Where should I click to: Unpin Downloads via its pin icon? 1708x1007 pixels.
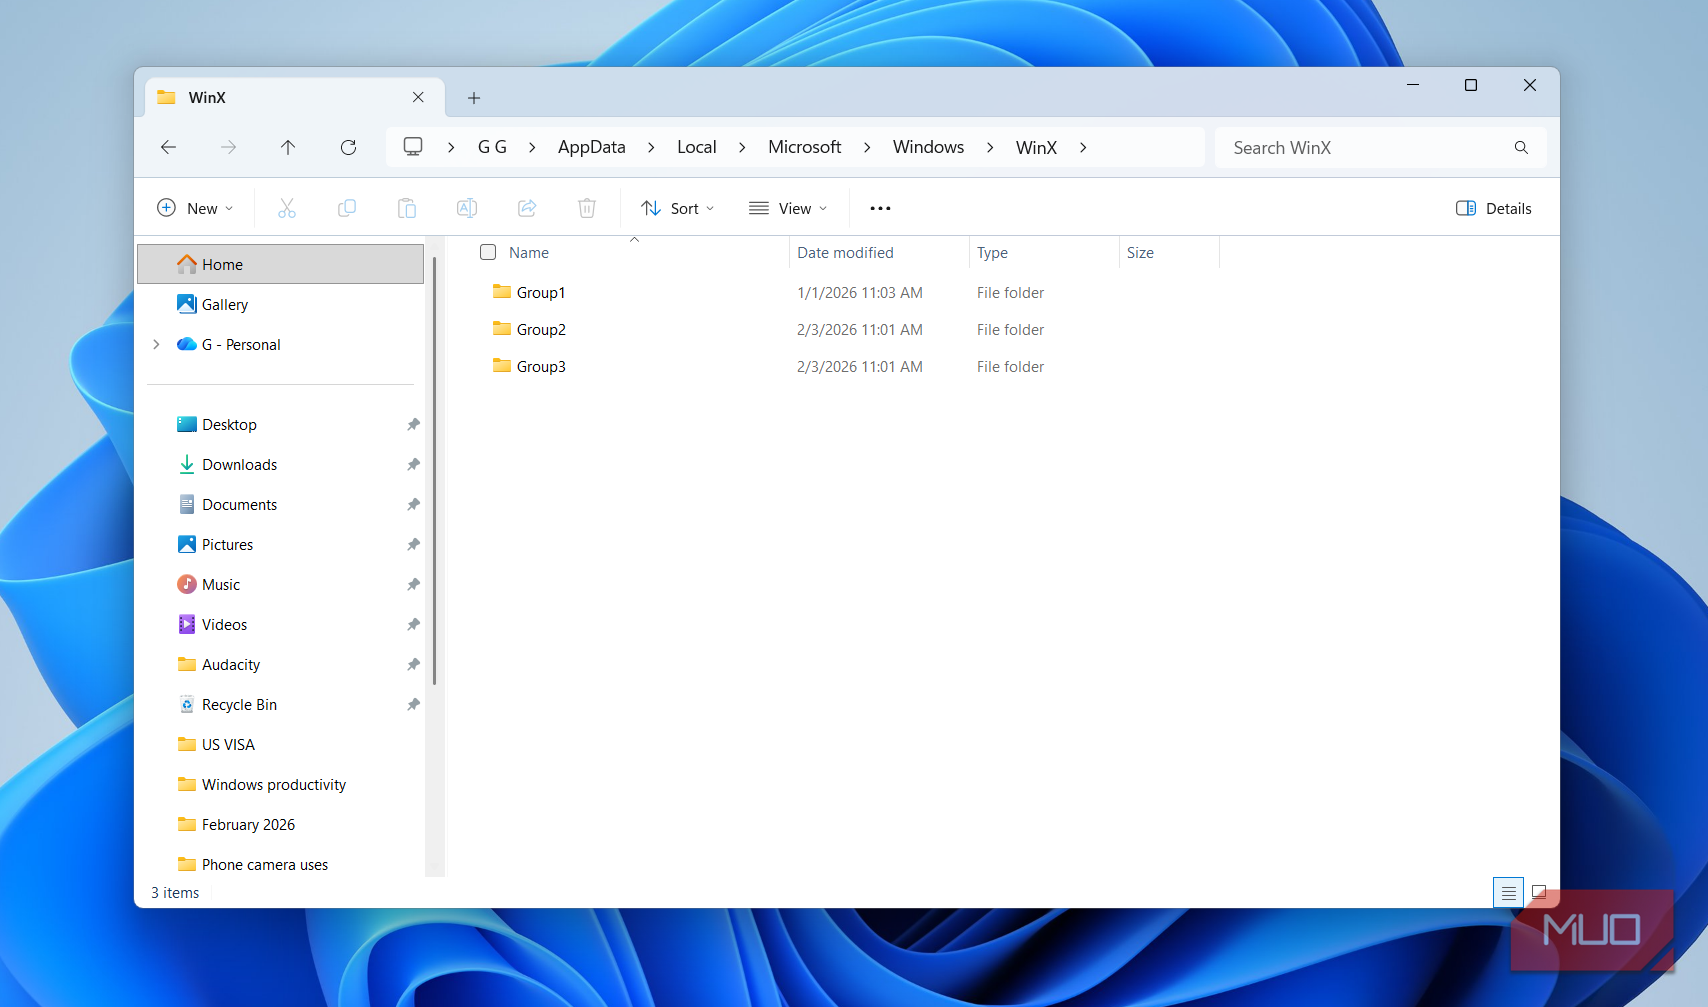413,464
